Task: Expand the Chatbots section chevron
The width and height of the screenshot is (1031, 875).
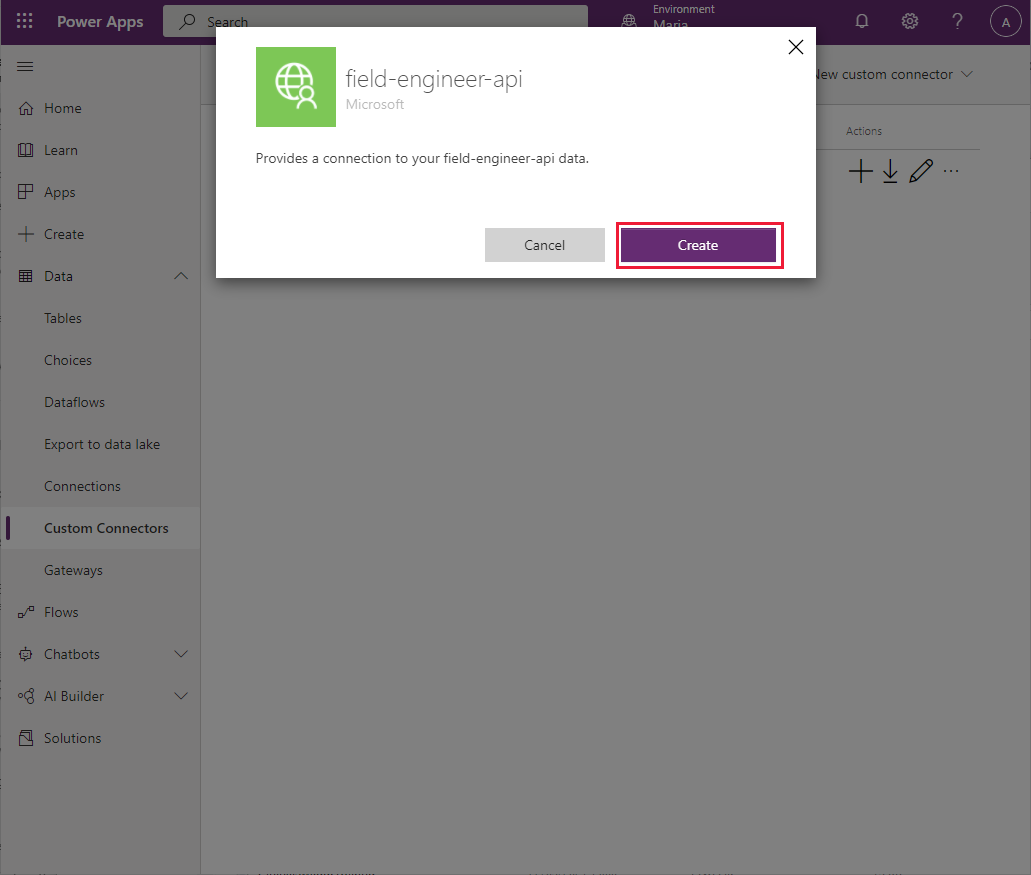Action: [x=181, y=654]
